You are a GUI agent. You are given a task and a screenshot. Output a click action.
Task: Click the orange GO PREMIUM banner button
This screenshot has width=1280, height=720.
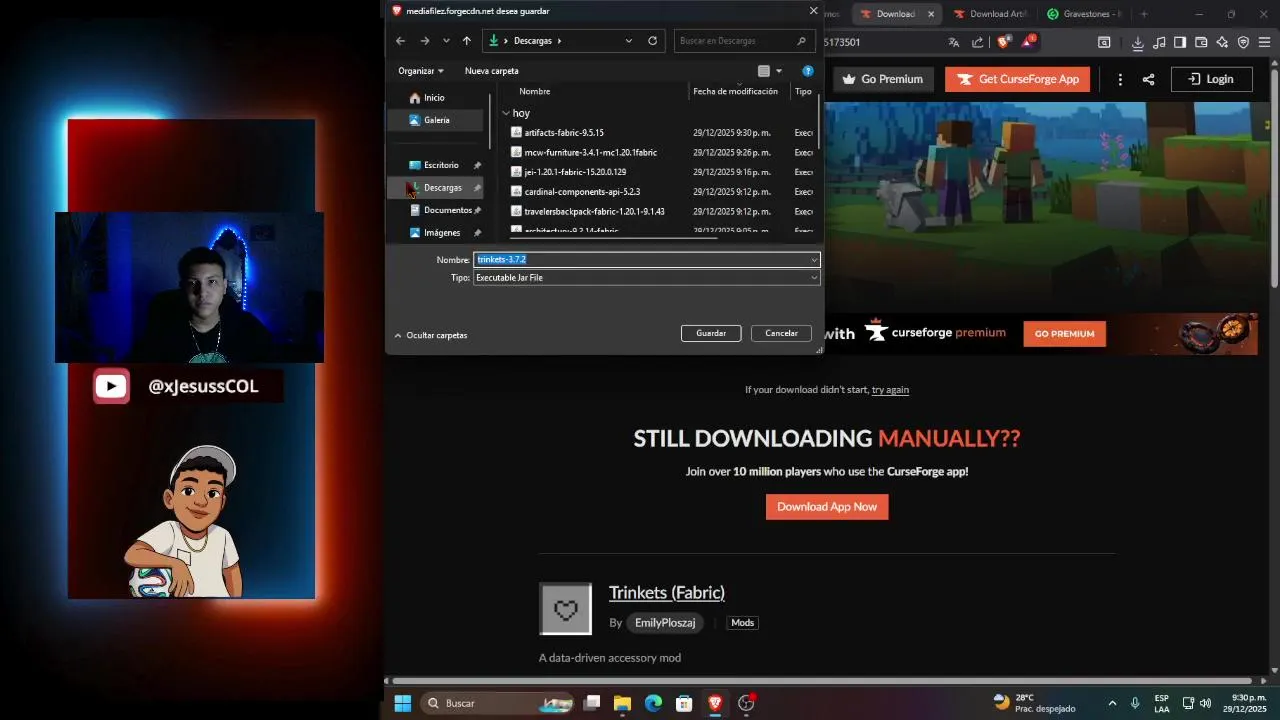click(1064, 334)
